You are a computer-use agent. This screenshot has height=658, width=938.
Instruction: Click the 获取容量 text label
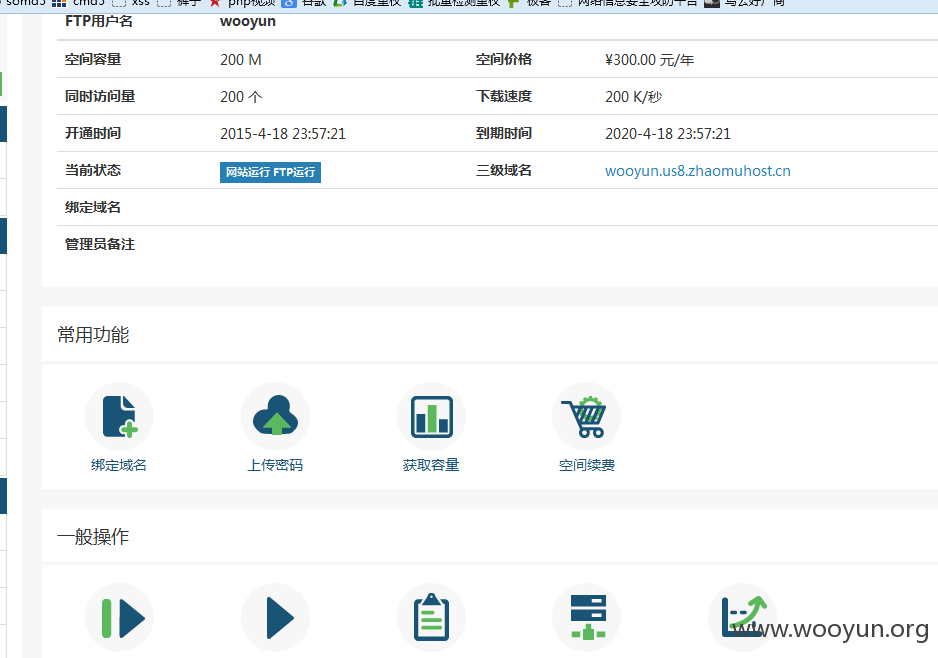431,465
